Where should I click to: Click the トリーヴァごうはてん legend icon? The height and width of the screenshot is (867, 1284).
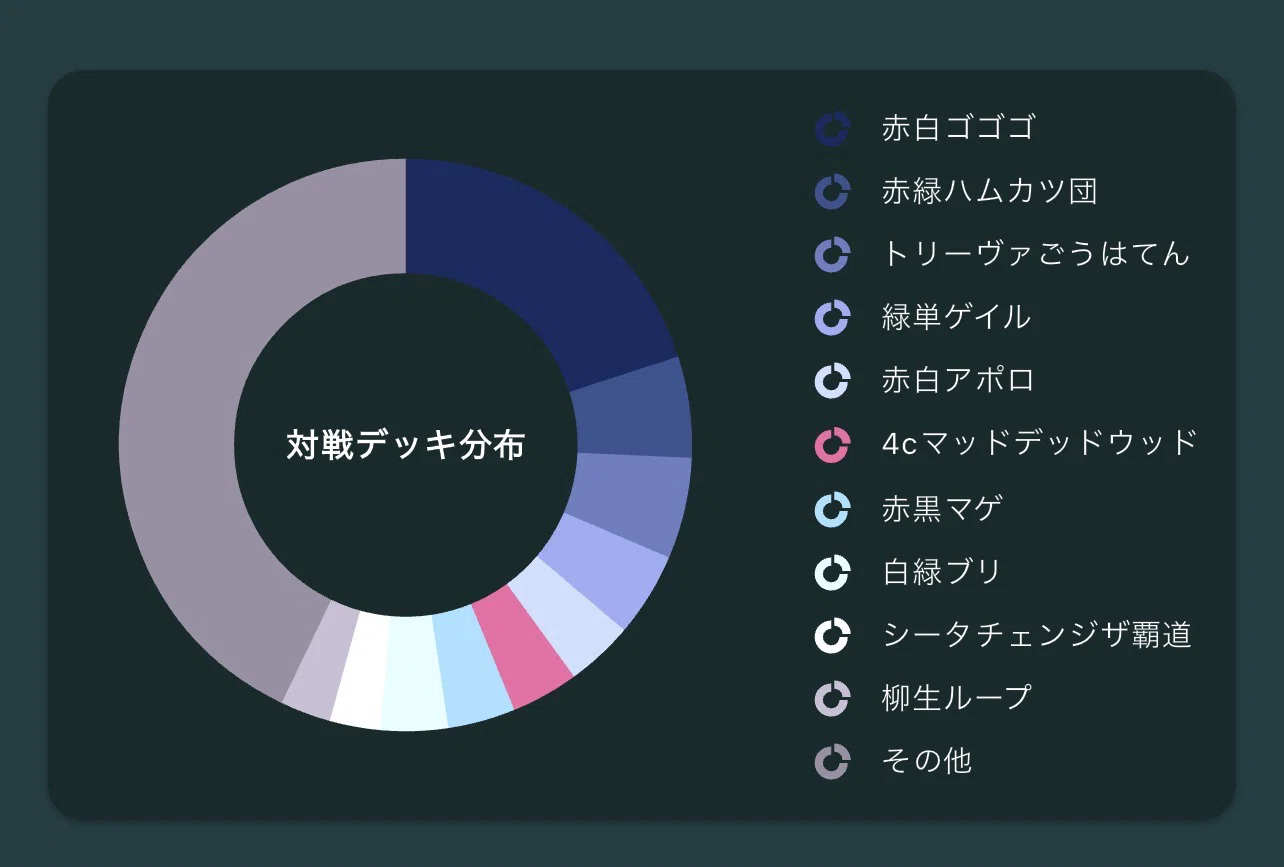[832, 255]
